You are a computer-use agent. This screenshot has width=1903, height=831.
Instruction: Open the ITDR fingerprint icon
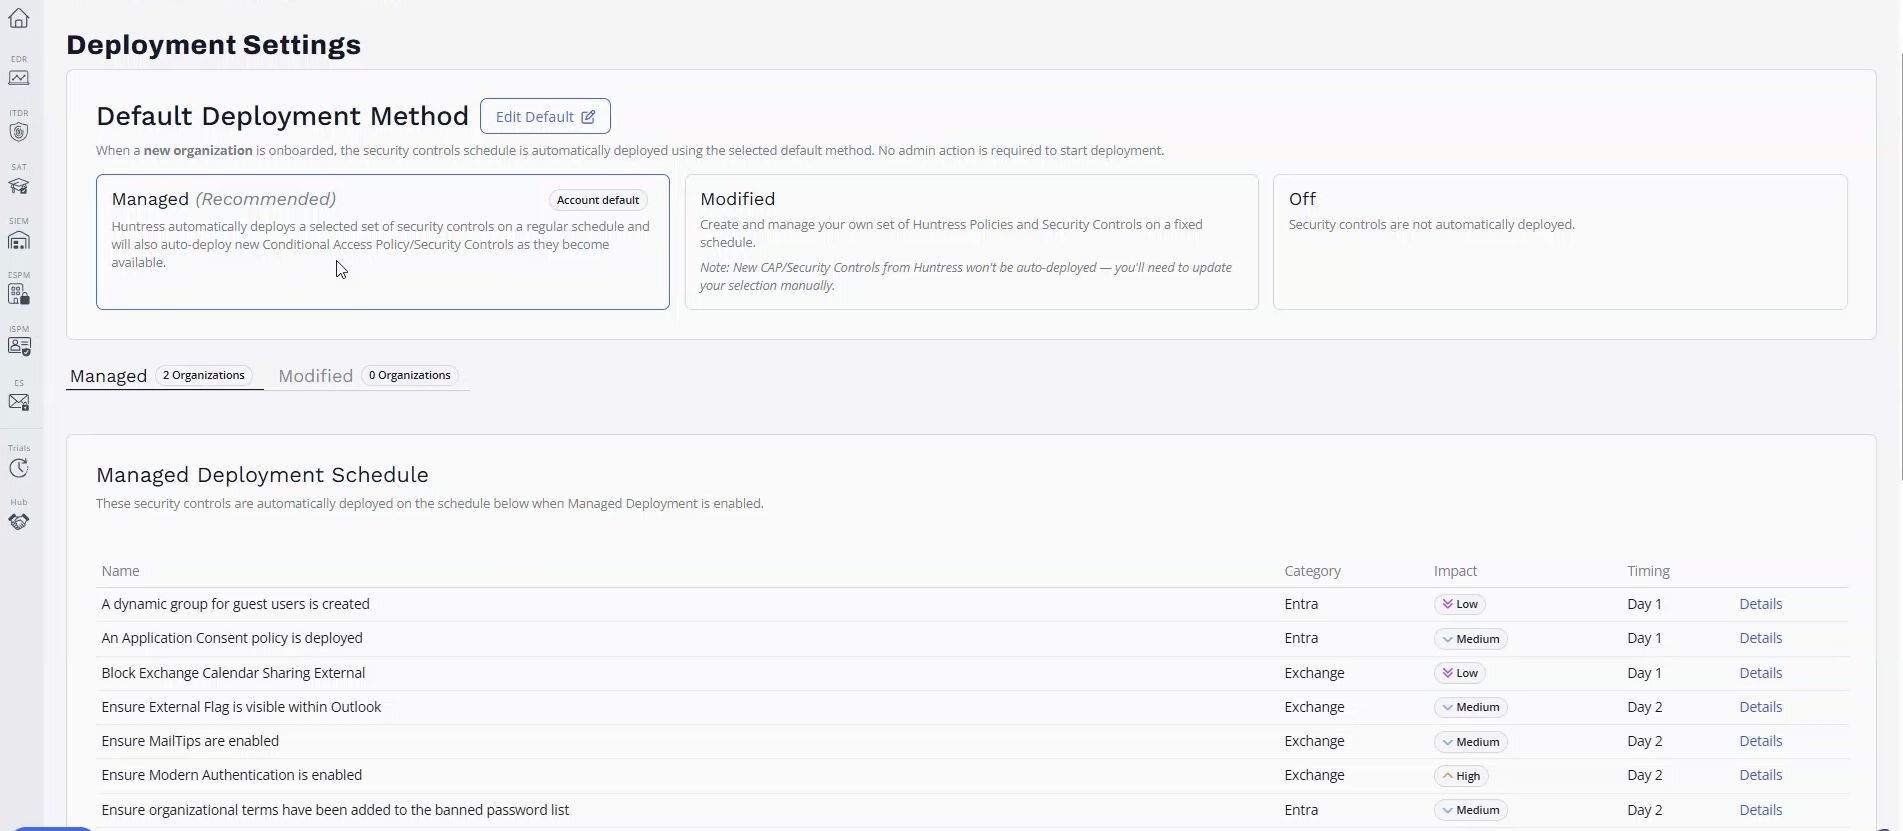pos(19,132)
